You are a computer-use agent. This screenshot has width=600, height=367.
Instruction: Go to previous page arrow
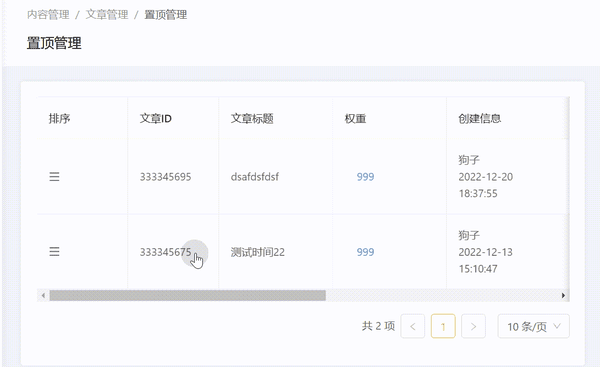coord(412,326)
